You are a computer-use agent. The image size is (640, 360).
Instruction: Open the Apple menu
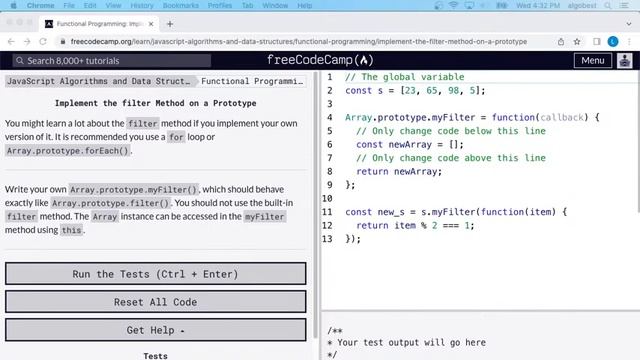[13, 6]
